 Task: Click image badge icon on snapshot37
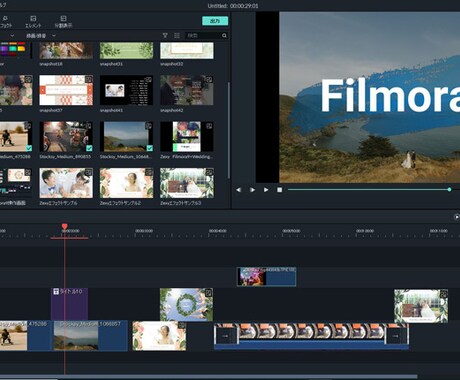(89, 79)
